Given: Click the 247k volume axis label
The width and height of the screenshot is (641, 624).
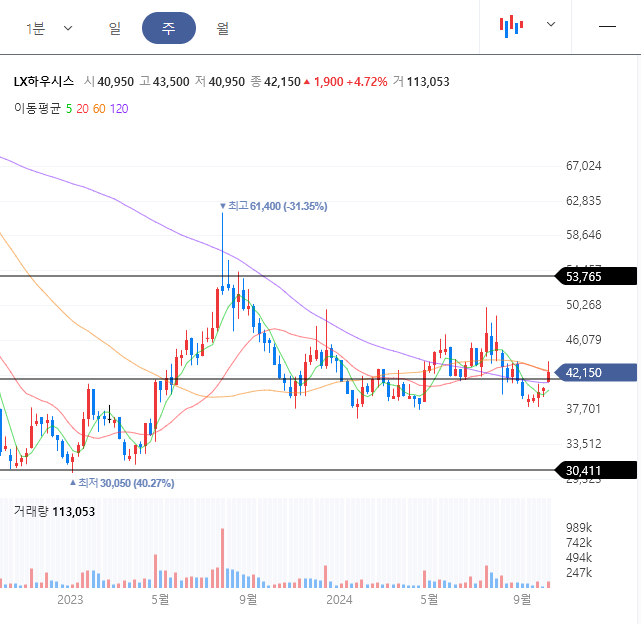Looking at the screenshot, I should [x=579, y=573].
